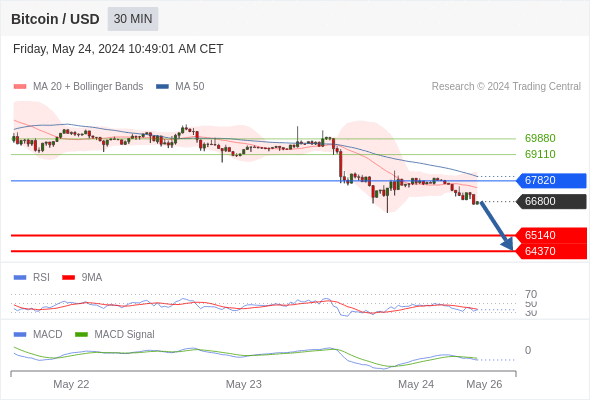Click the pink MA 20 legend swatch
Screen dimensions: 590x400
click(x=20, y=87)
